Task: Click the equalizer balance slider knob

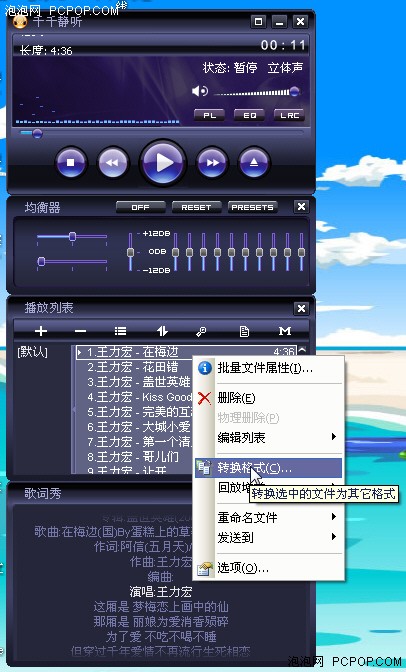Action: (x=72, y=237)
